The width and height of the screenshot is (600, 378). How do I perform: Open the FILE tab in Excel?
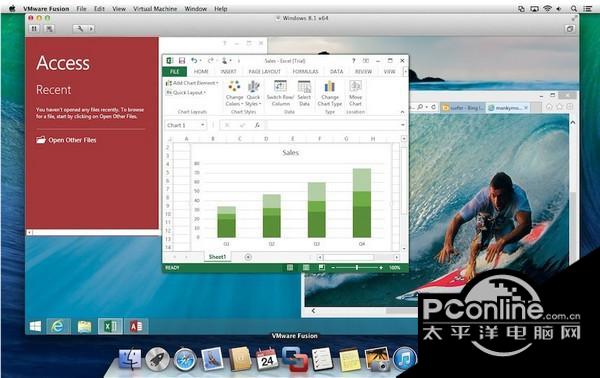pos(174,72)
